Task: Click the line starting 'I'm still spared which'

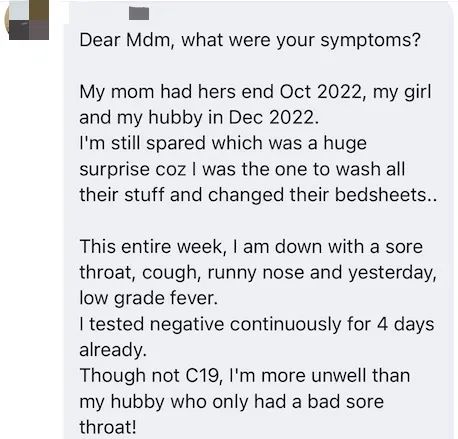Action: [x=223, y=144]
